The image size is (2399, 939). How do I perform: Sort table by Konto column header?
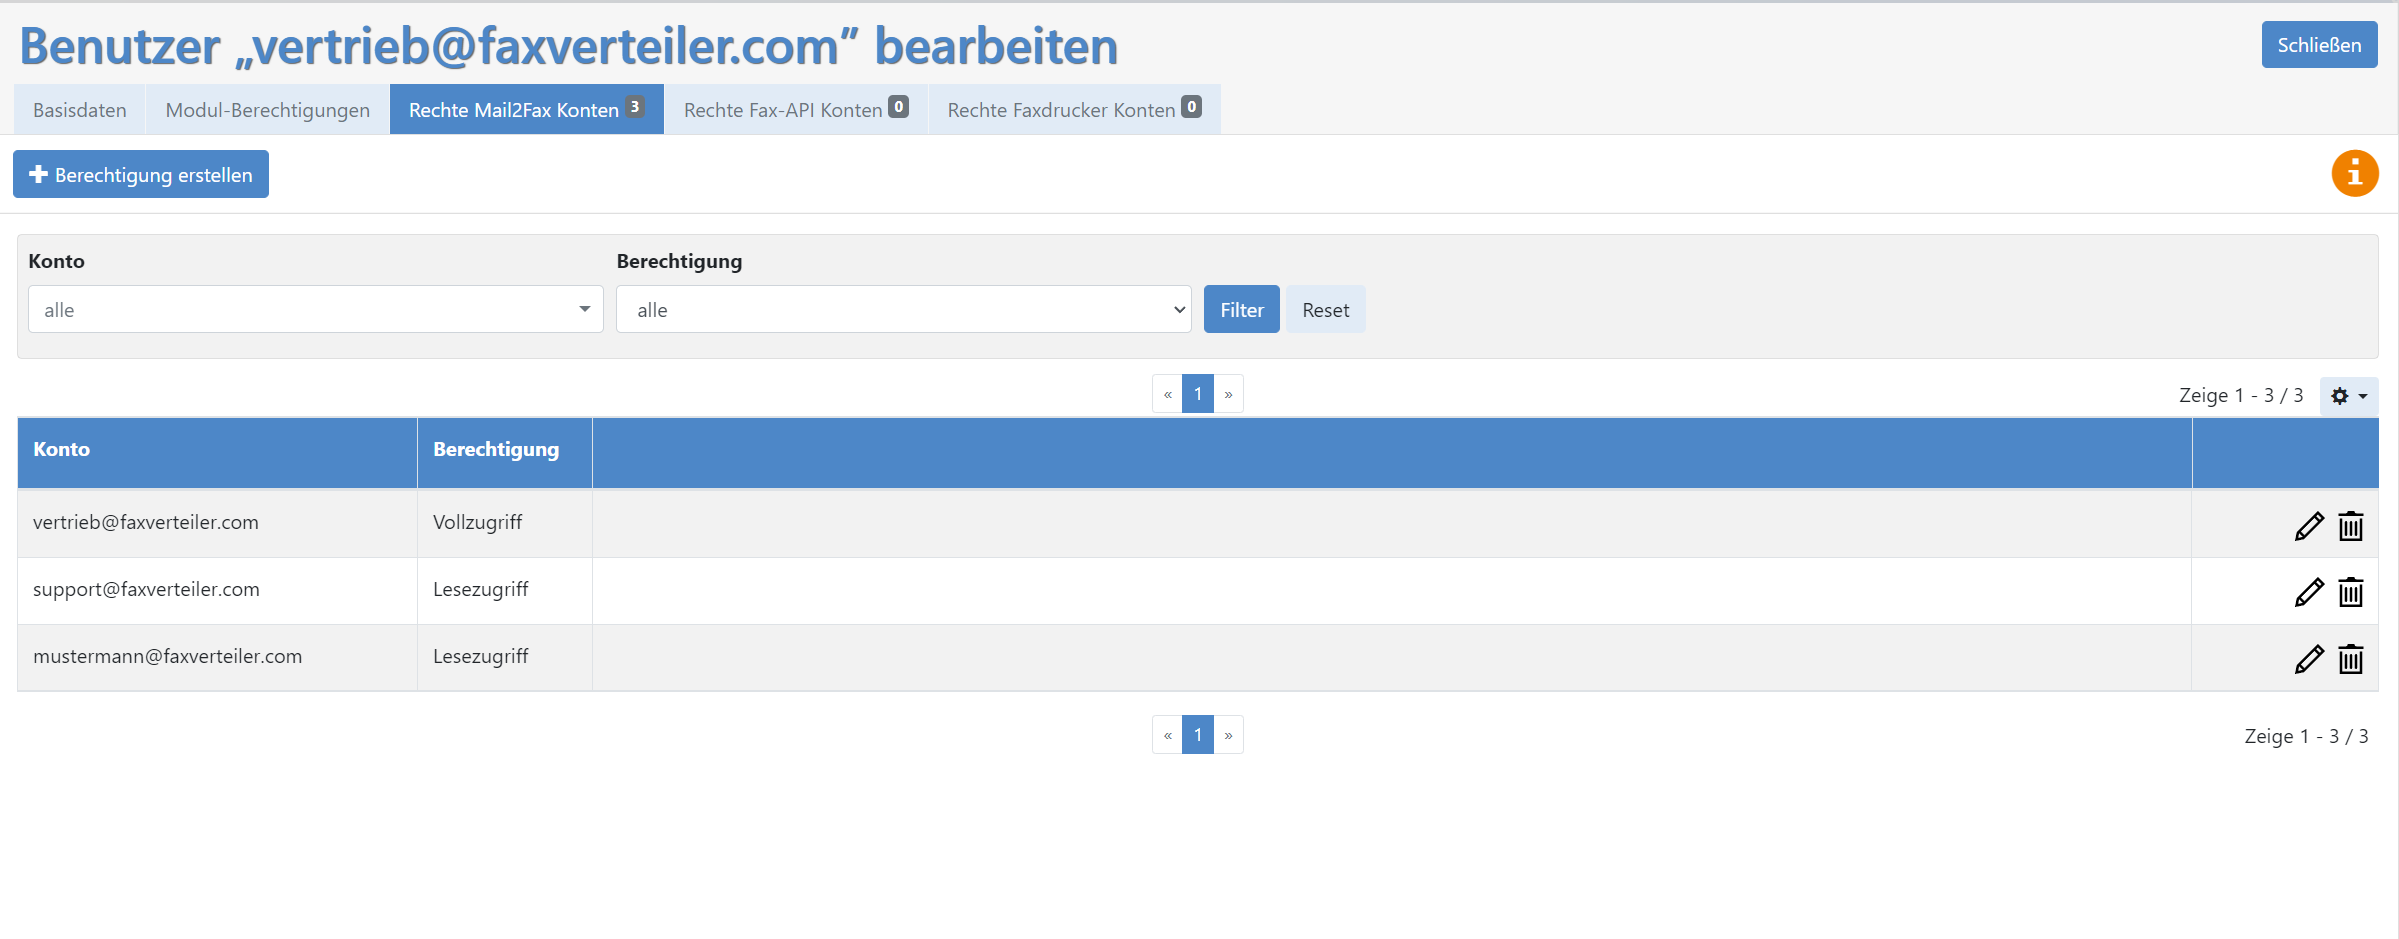[61, 449]
